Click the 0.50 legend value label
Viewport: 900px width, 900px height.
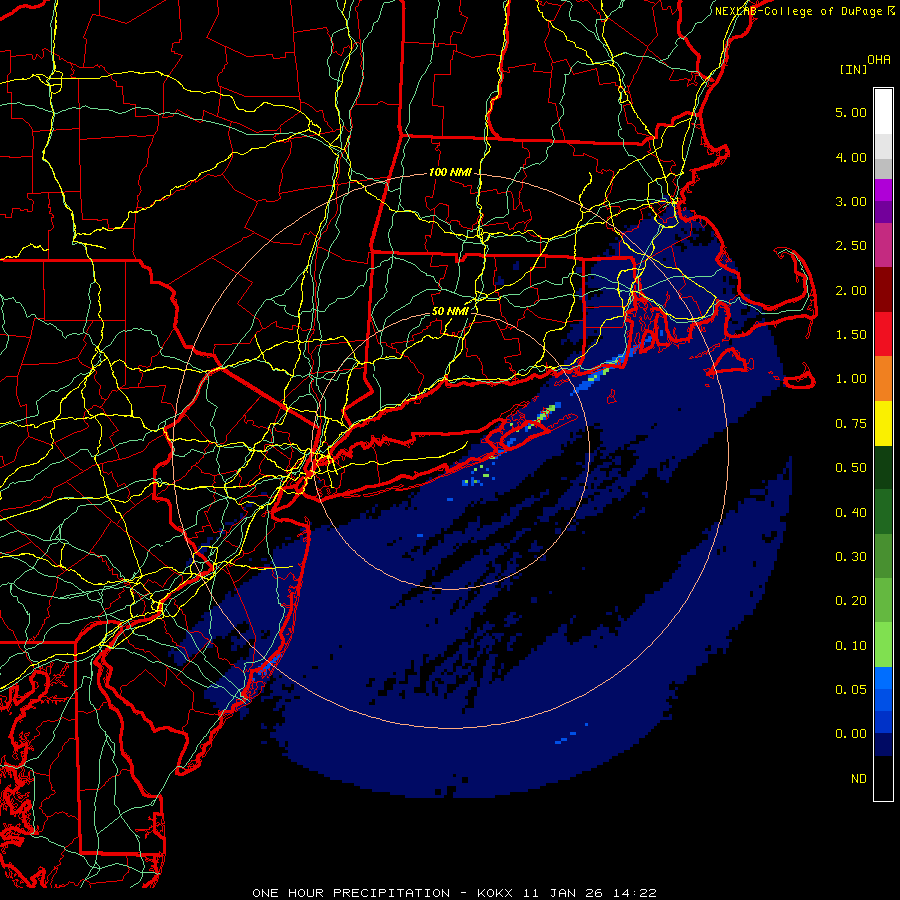(x=851, y=468)
